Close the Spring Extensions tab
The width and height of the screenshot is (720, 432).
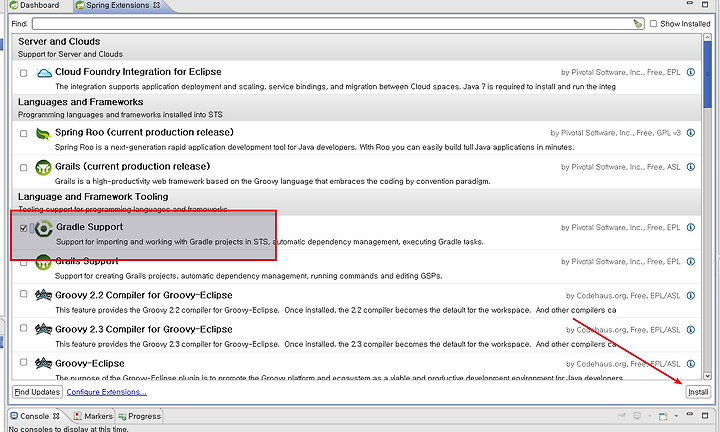[x=157, y=5]
